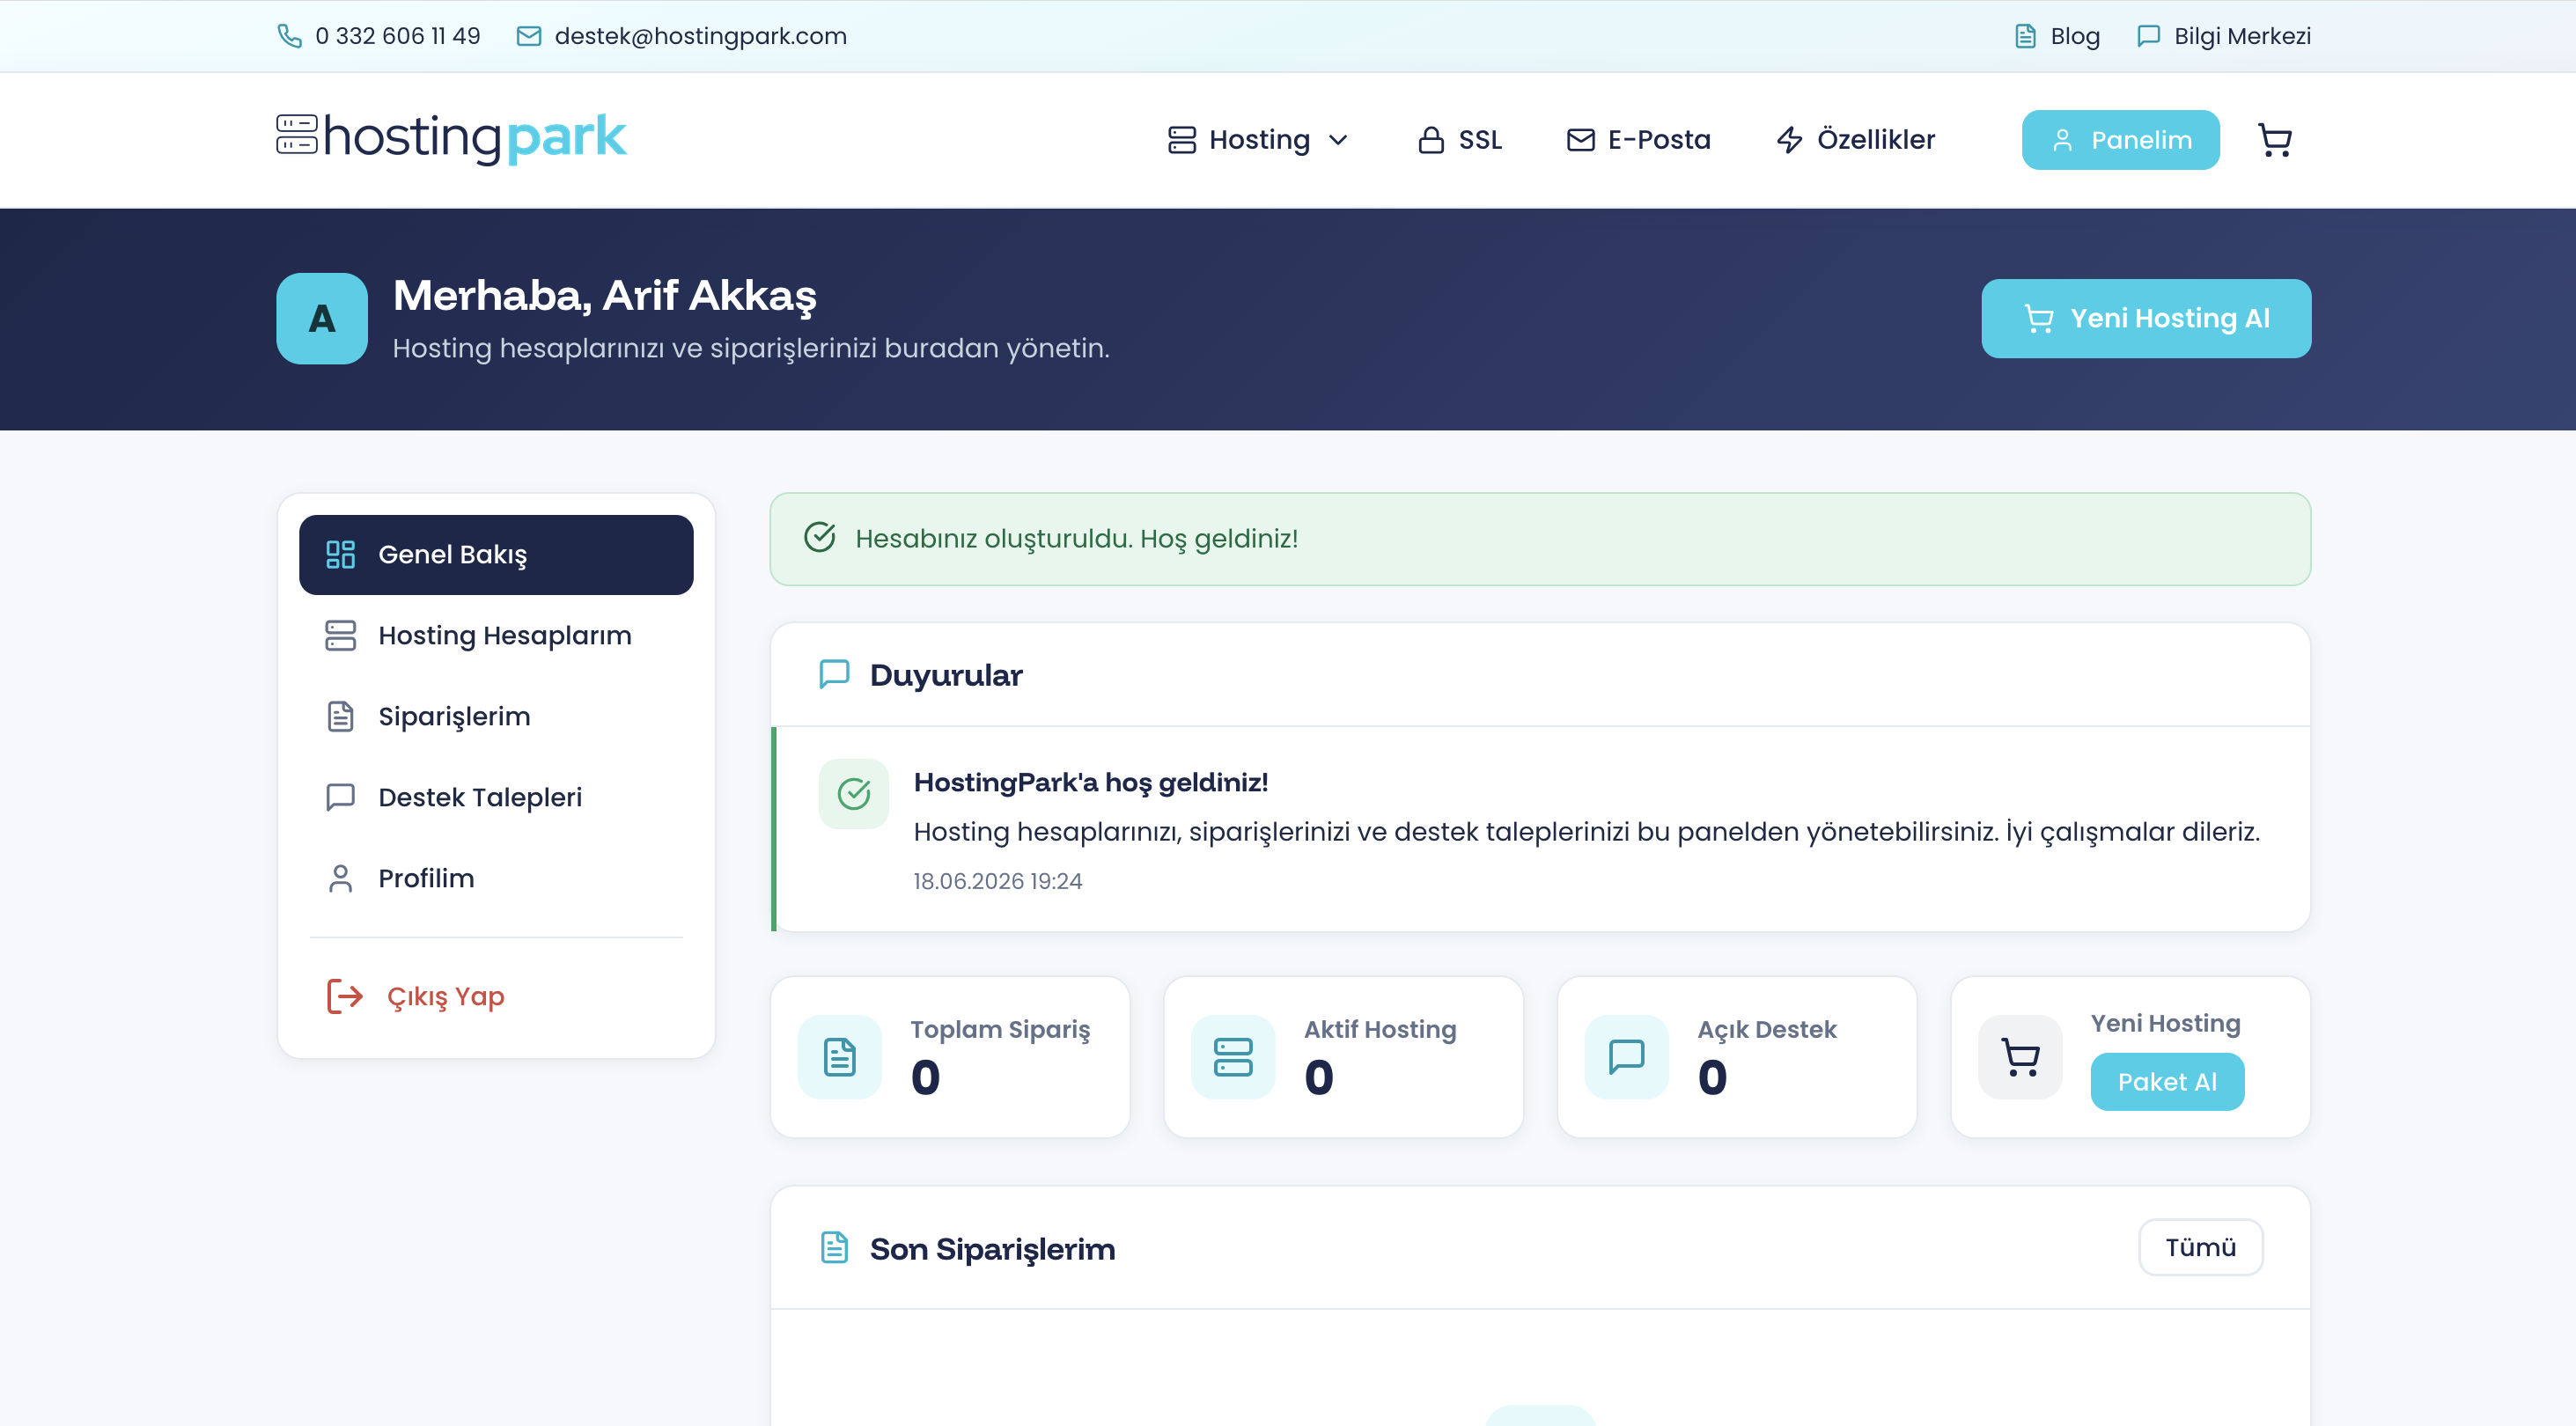
Task: Click the phone icon beside support number
Action: coord(289,36)
